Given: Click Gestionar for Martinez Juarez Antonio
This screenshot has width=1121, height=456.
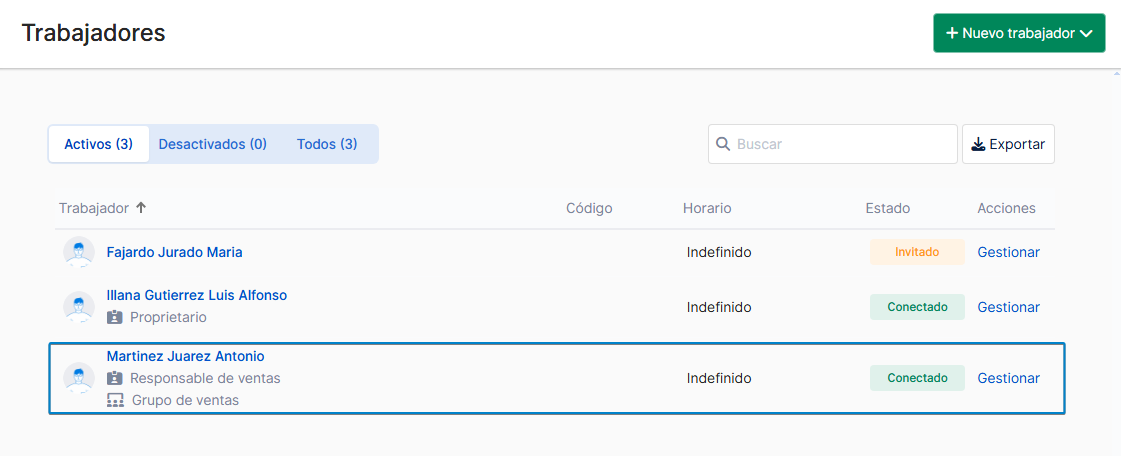Looking at the screenshot, I should (x=1008, y=378).
